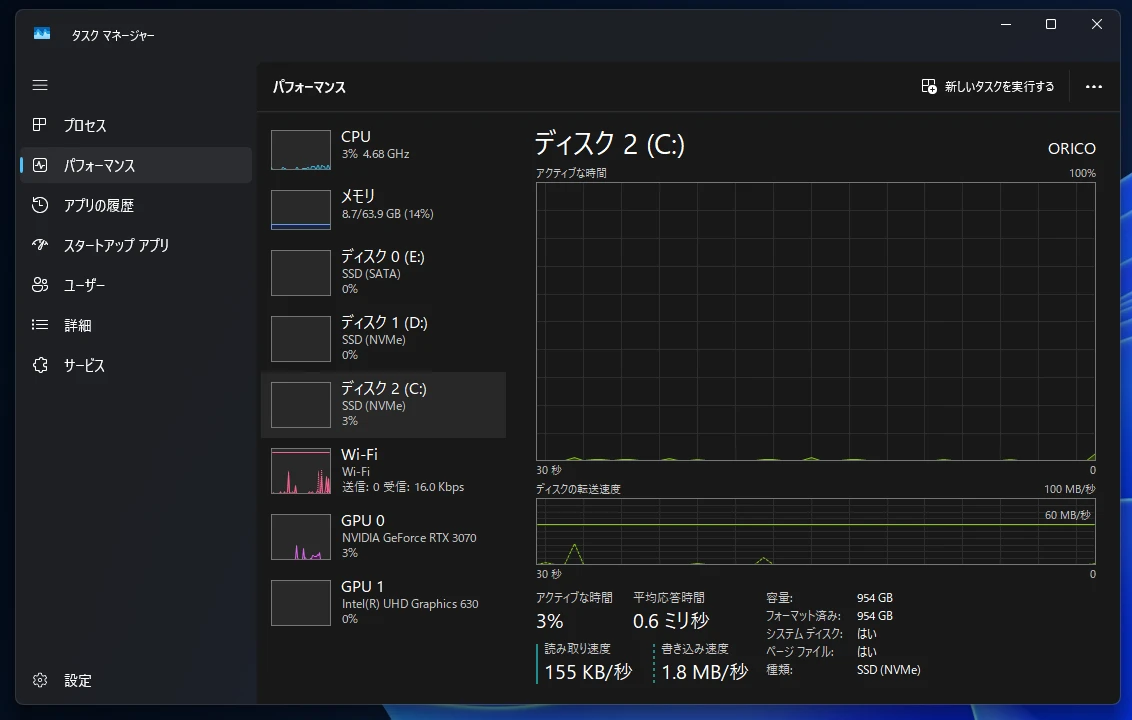Select ディスク 0 (E:) entry

tap(383, 272)
